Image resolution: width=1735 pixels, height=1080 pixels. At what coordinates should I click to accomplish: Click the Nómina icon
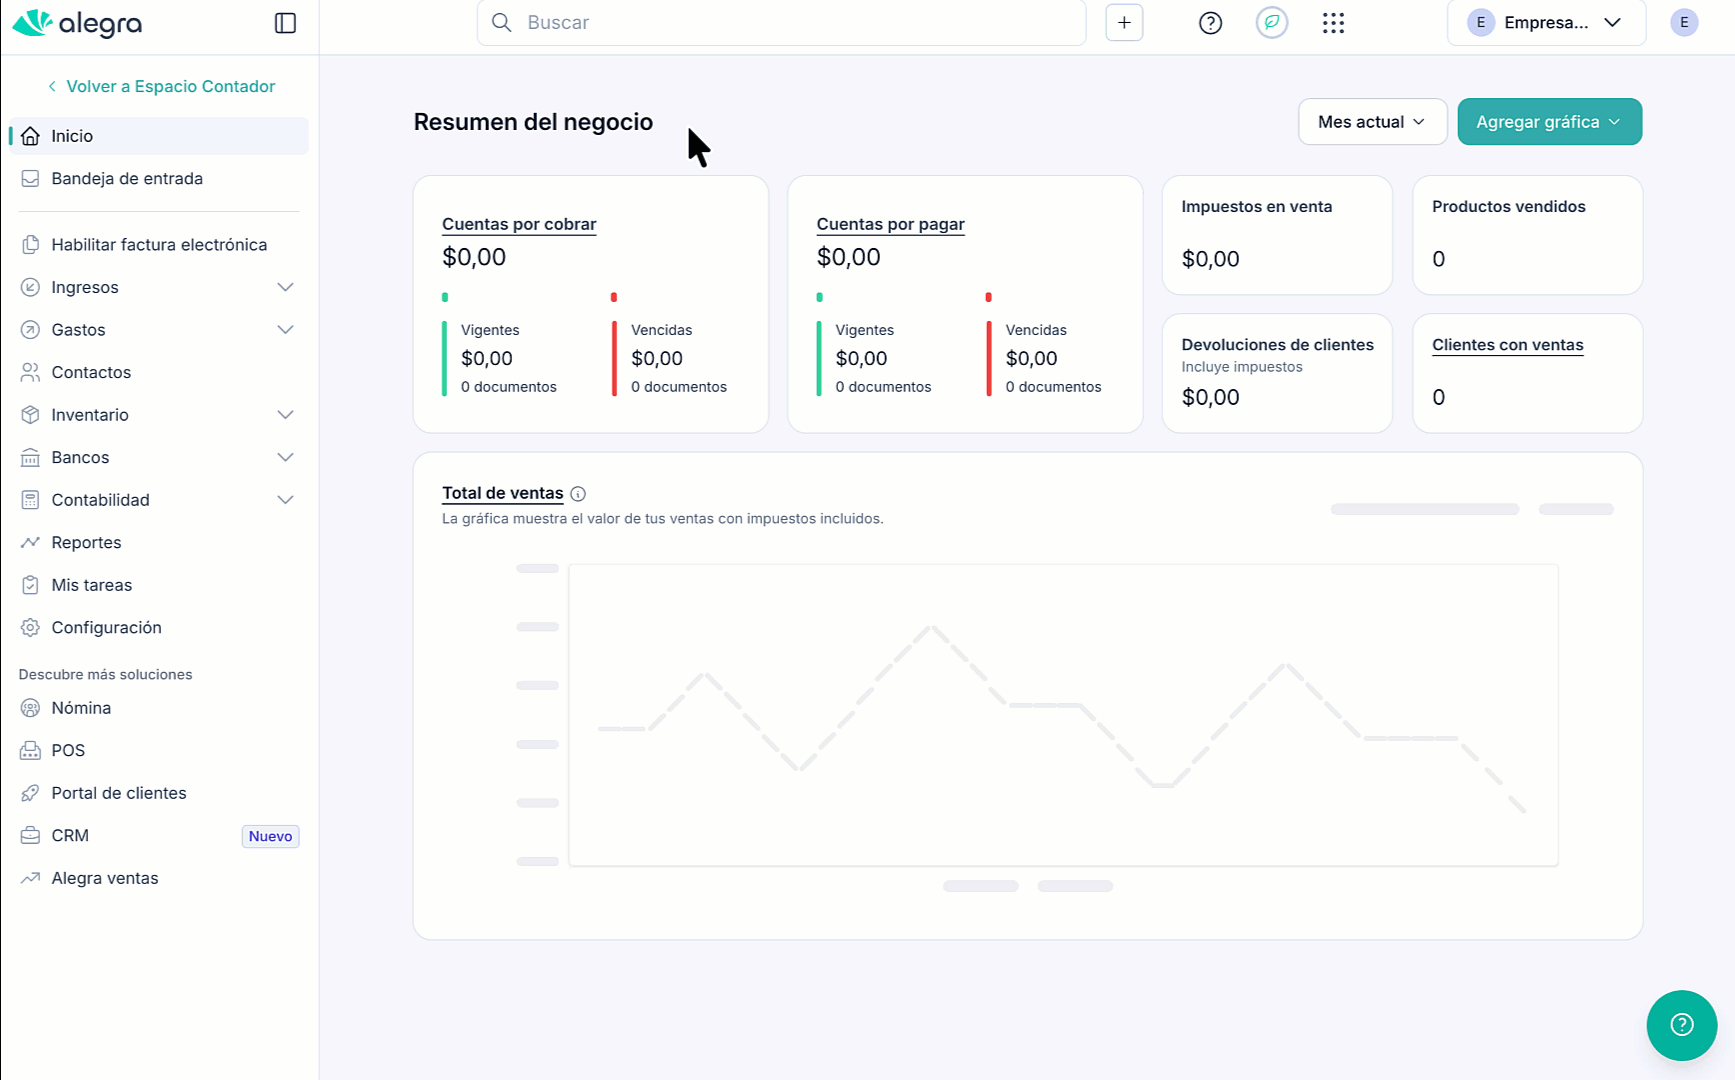[31, 708]
